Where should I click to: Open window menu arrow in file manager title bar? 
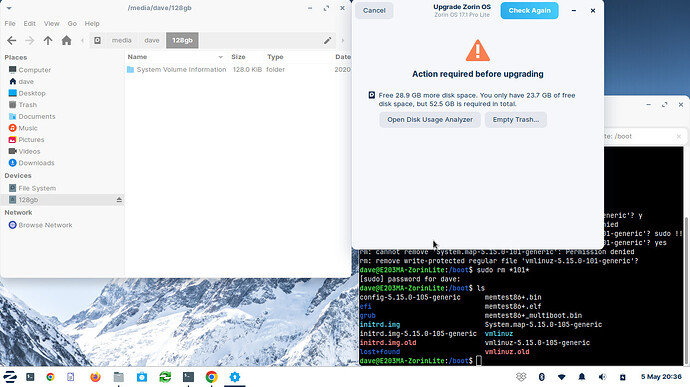pos(9,8)
